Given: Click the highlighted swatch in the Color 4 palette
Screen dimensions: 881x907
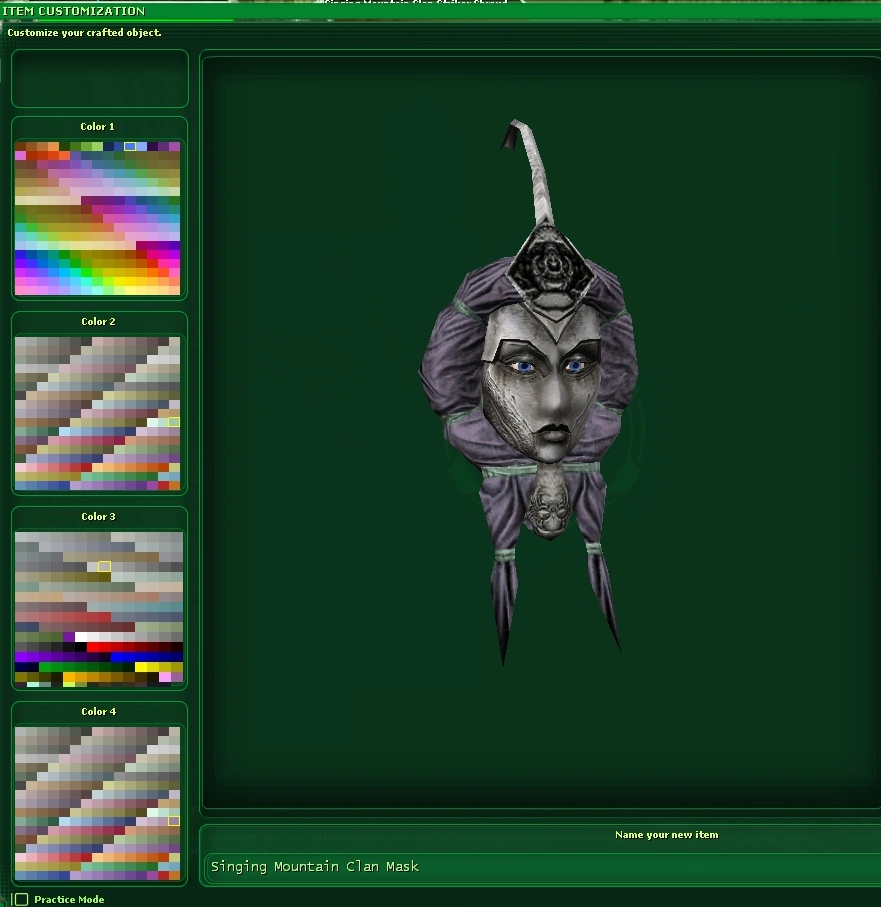Looking at the screenshot, I should click(172, 820).
